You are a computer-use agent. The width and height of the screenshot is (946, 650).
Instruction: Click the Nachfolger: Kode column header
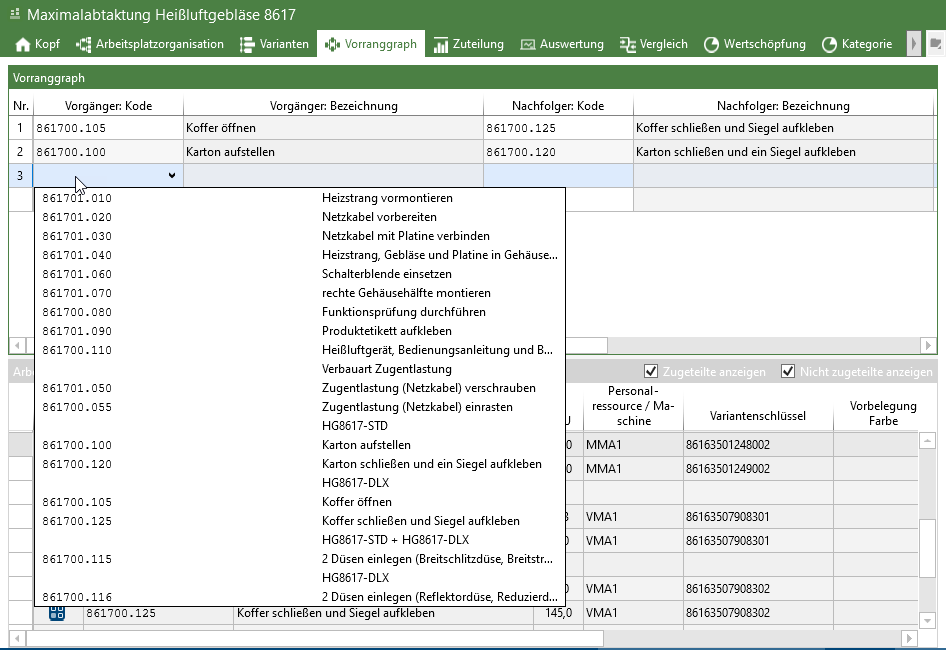click(558, 106)
